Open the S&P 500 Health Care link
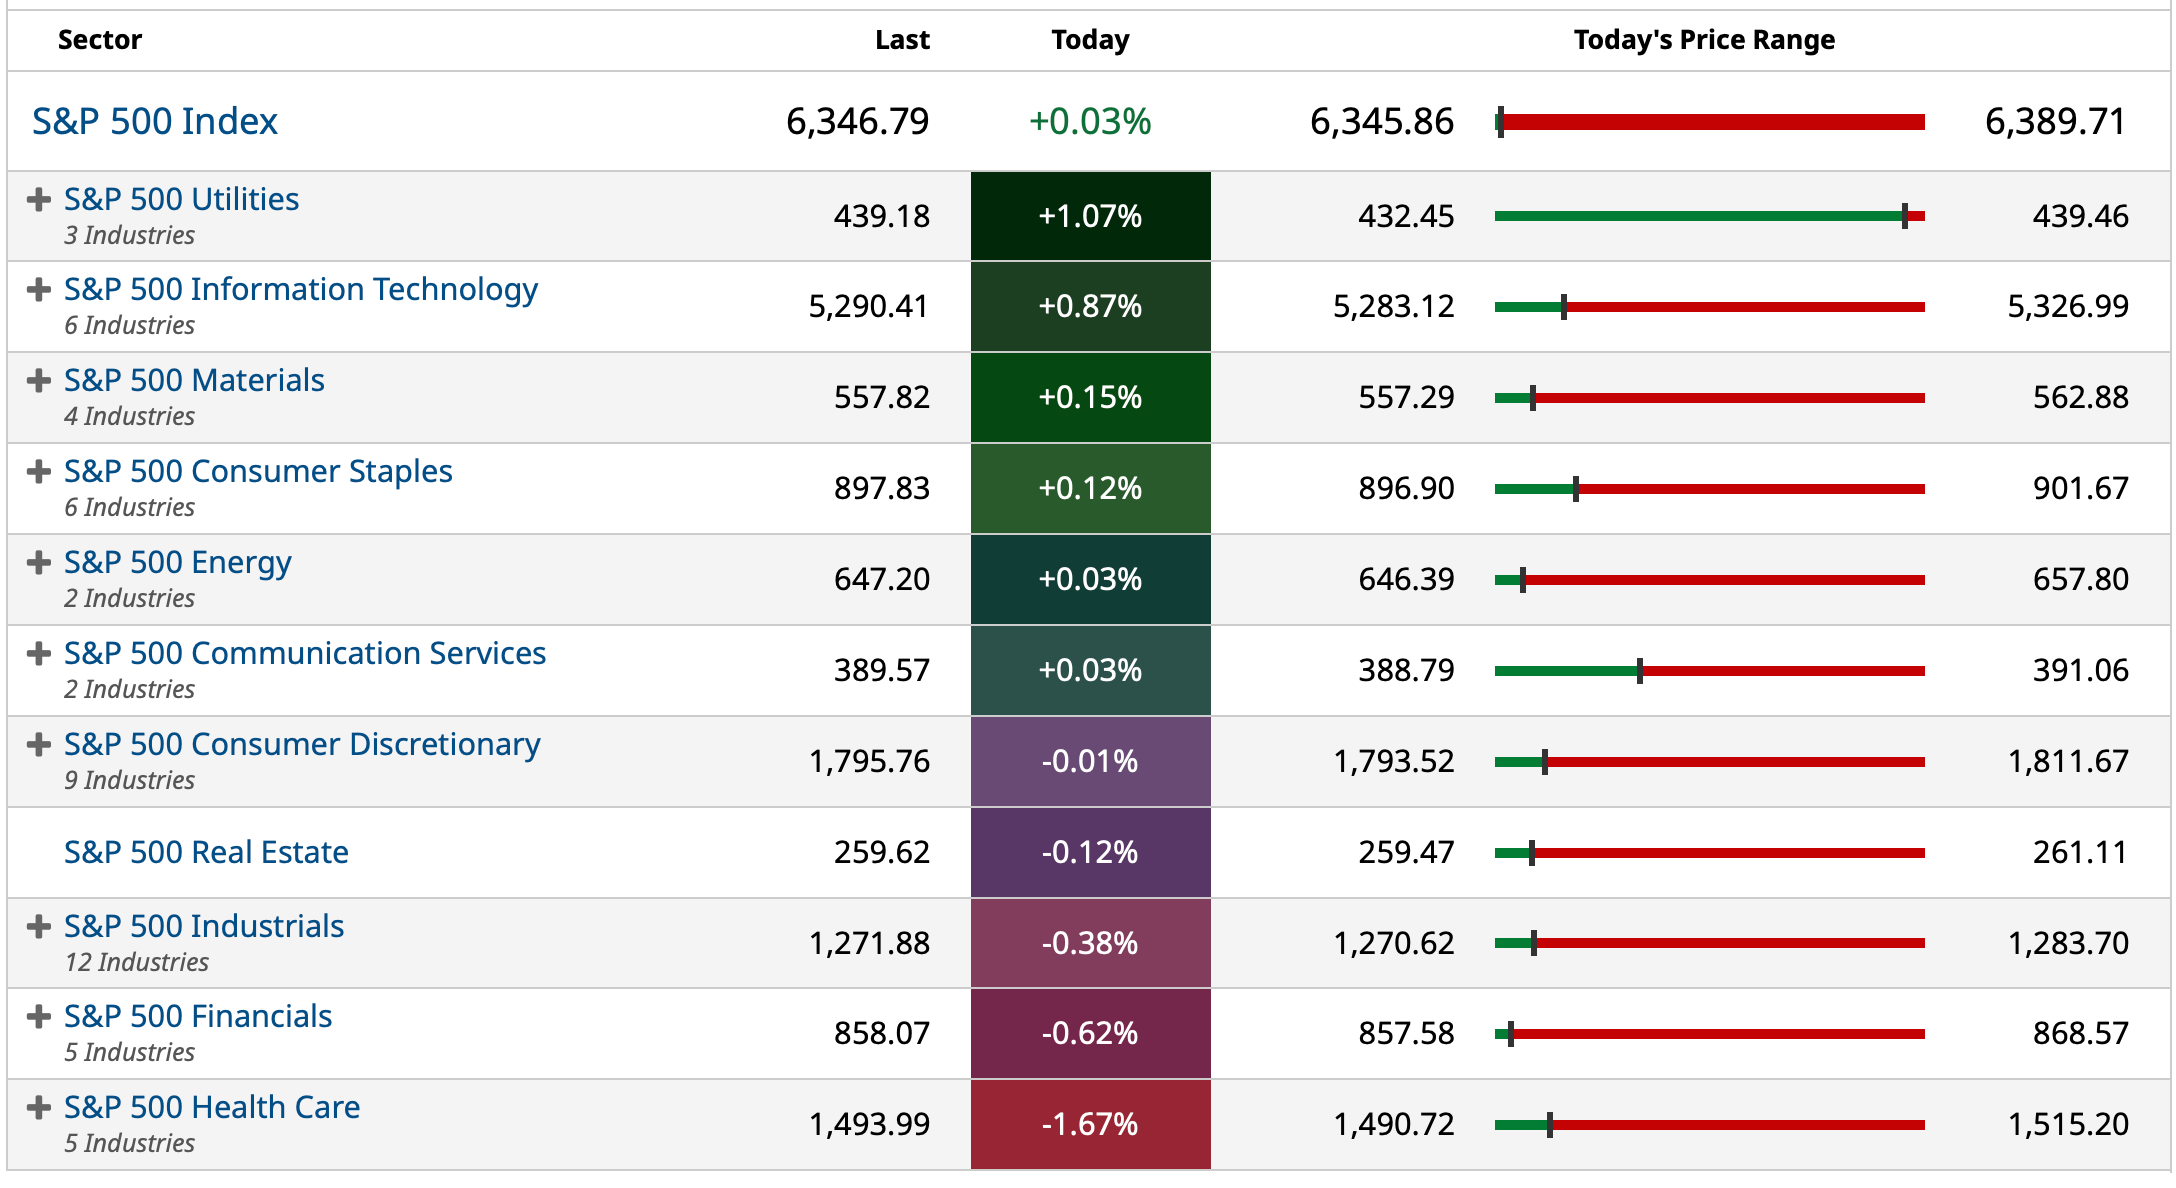 [212, 1107]
